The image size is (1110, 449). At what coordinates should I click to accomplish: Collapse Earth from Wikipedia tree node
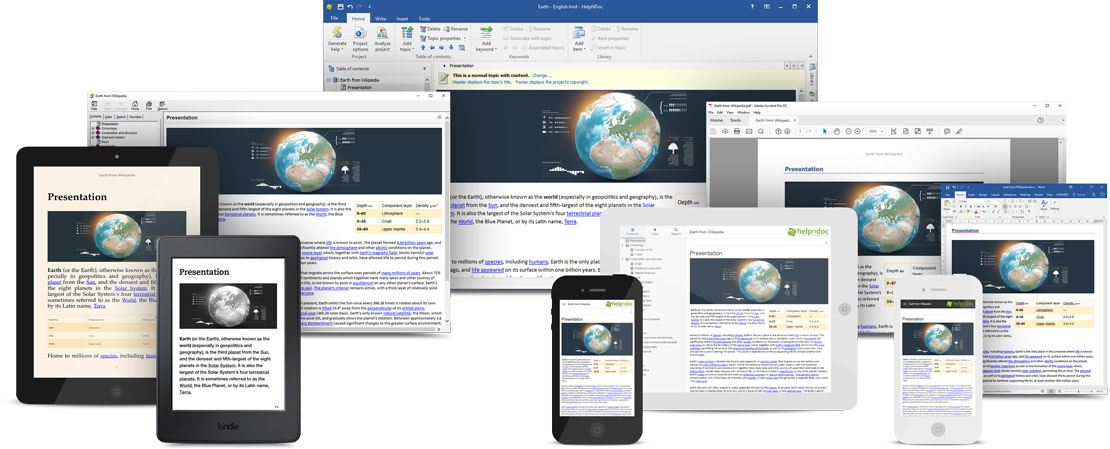[329, 79]
